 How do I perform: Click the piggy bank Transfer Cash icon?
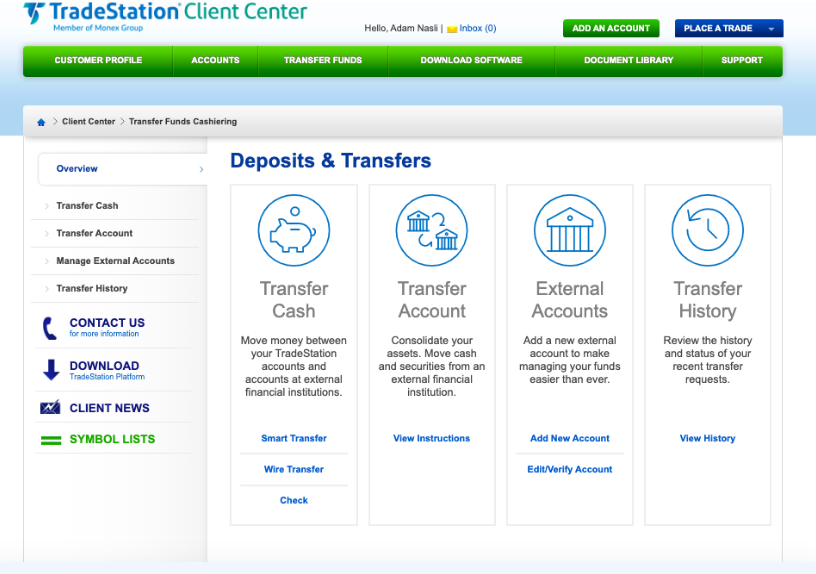[x=293, y=230]
